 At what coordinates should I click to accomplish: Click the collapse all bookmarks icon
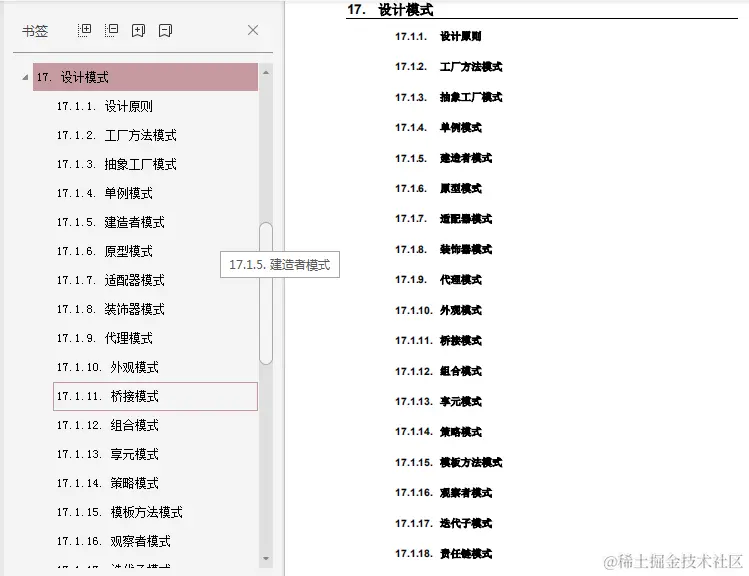pos(111,31)
